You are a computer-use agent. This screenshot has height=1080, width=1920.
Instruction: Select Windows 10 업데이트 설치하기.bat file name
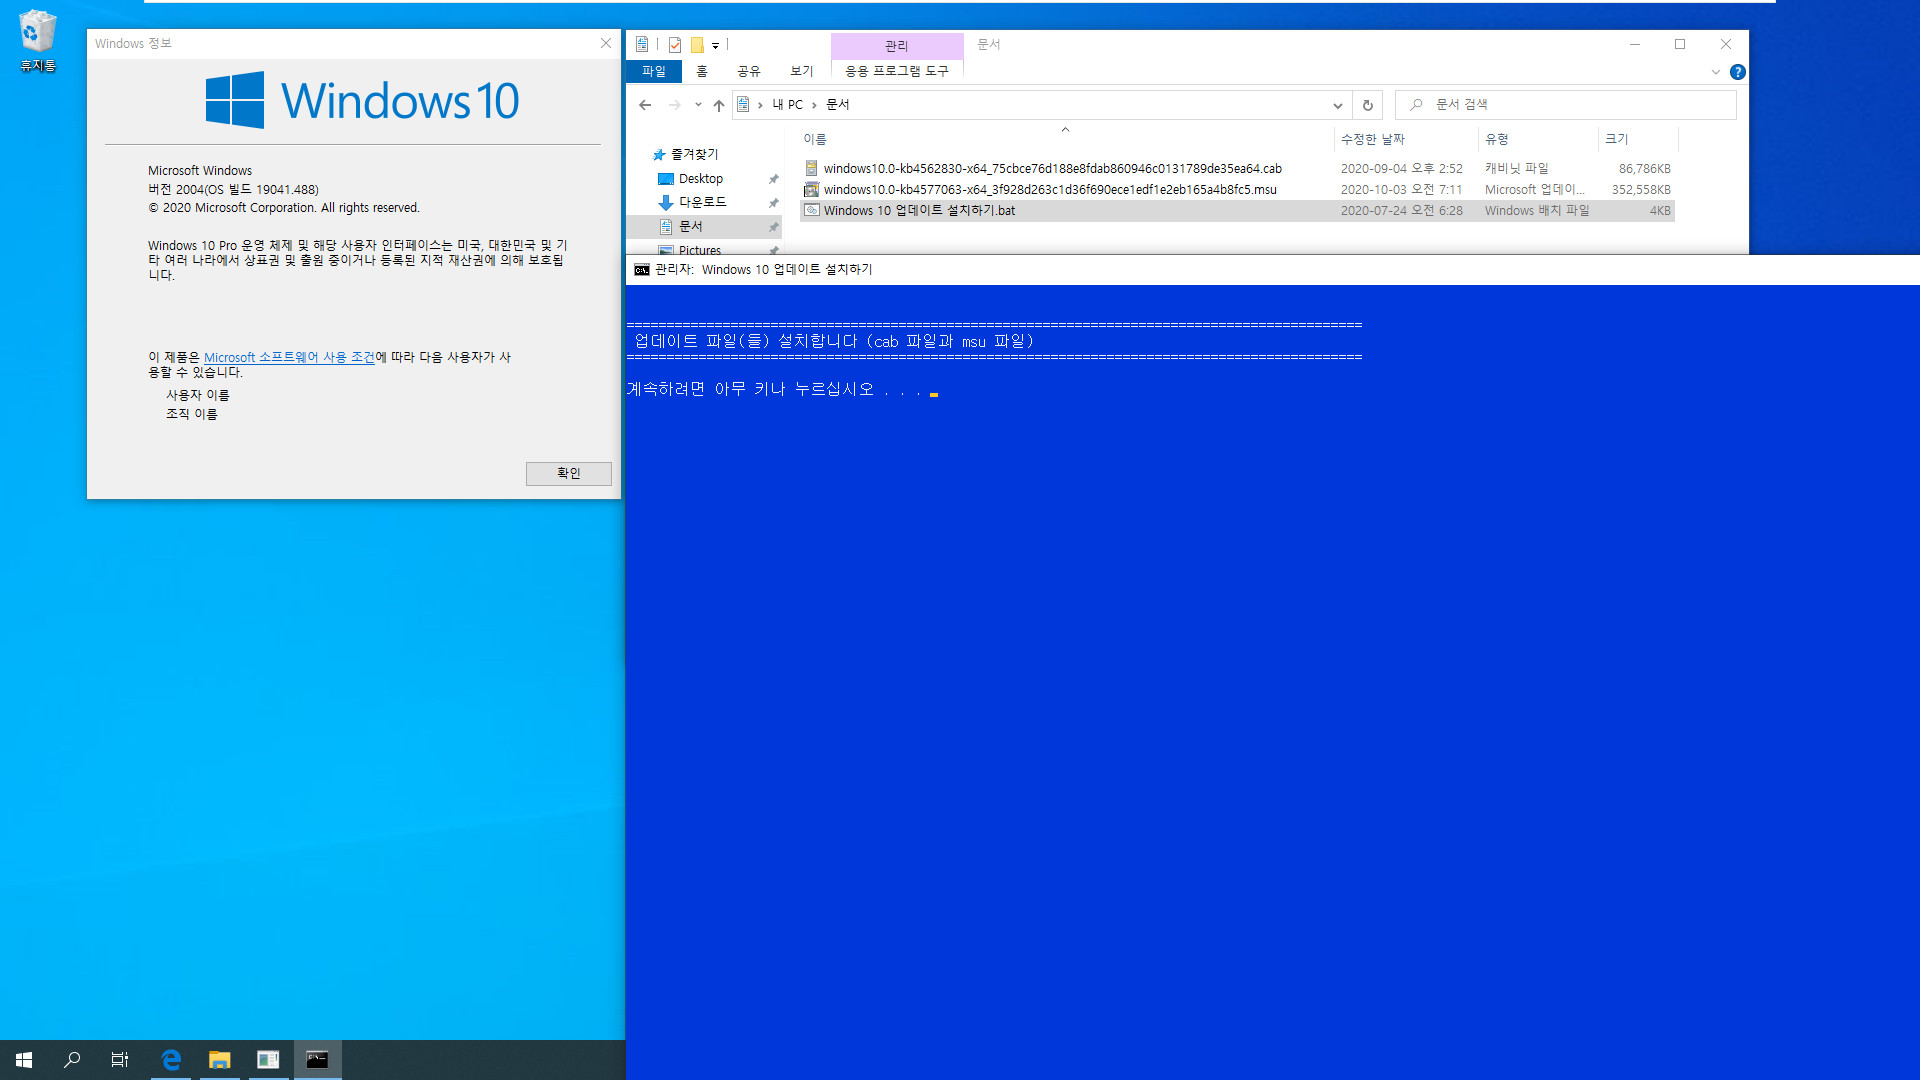[x=919, y=211]
